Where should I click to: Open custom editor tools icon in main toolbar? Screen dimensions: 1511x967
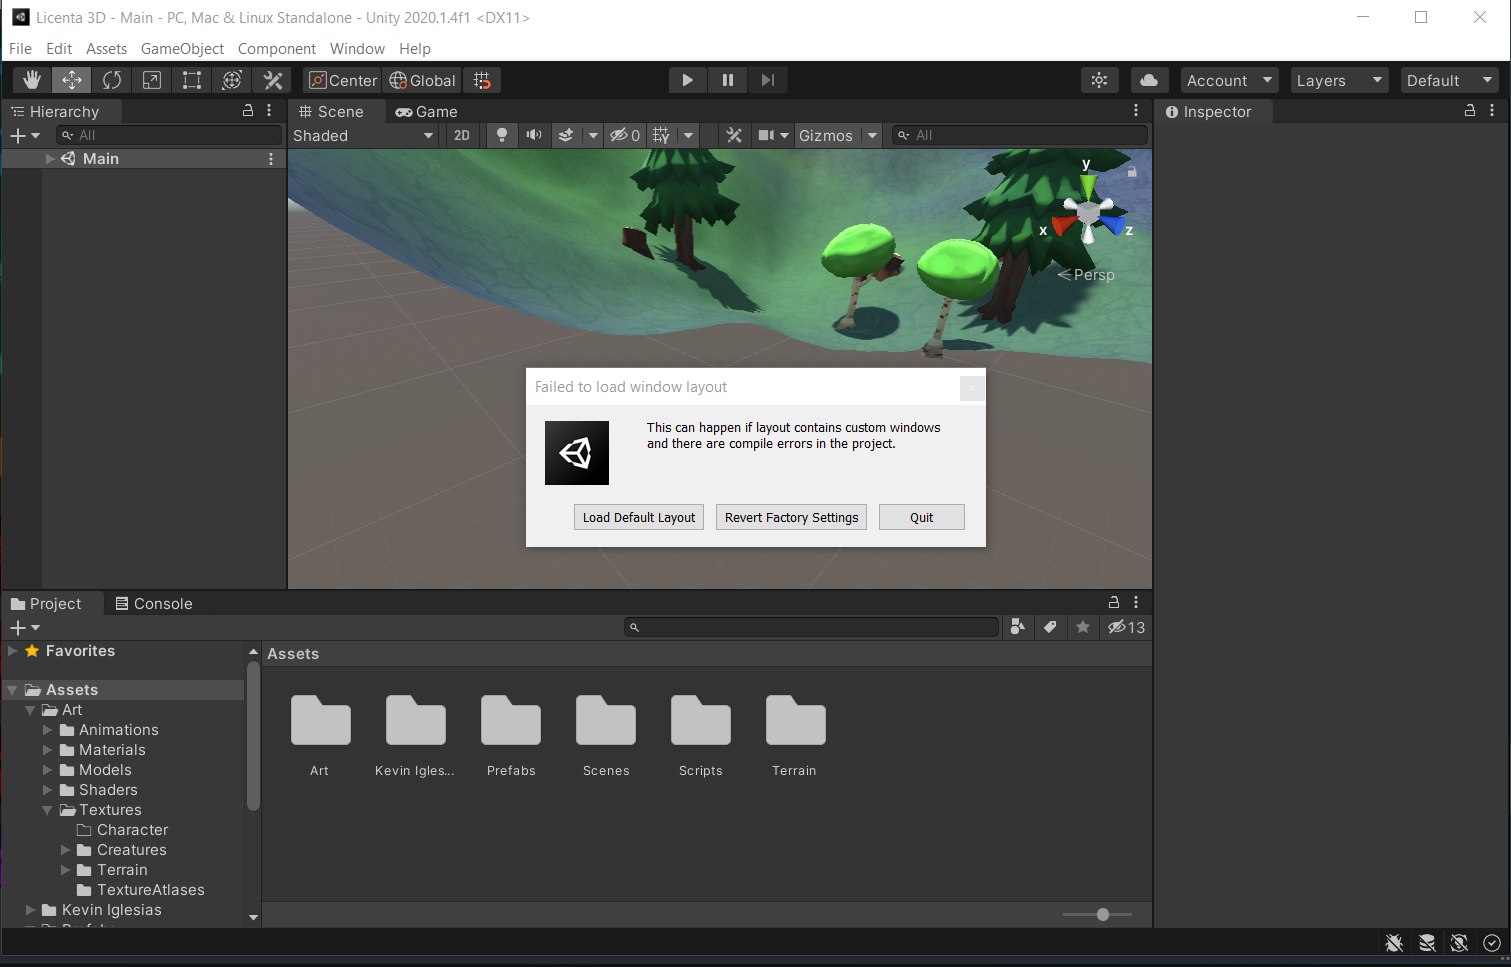tap(272, 80)
